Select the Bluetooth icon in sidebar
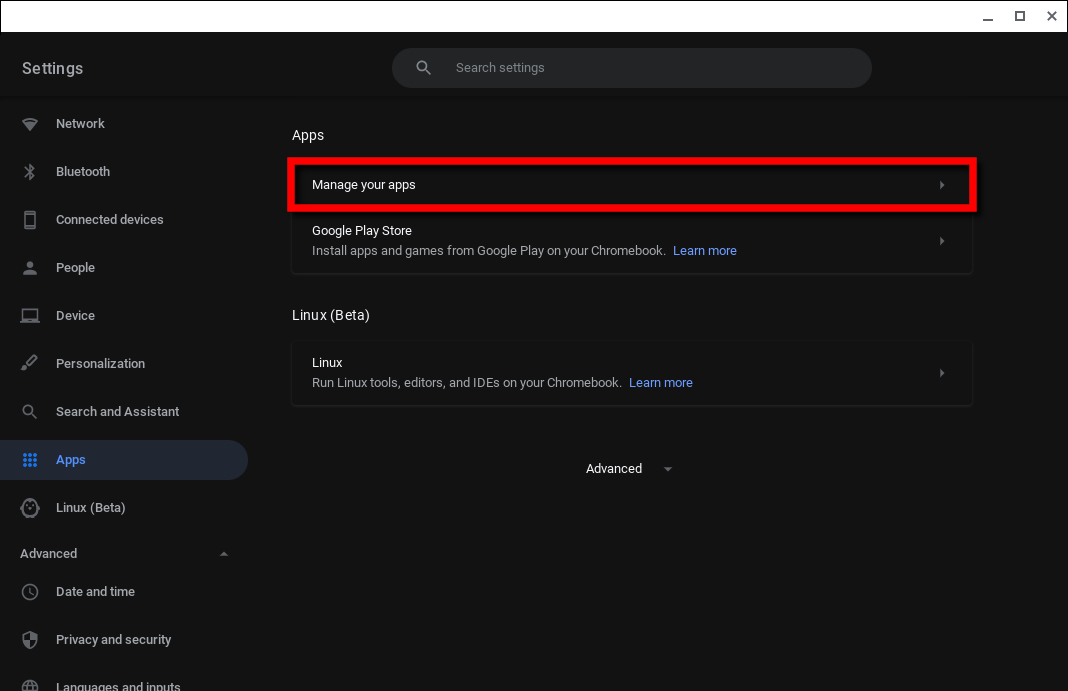1068x691 pixels. pos(30,172)
